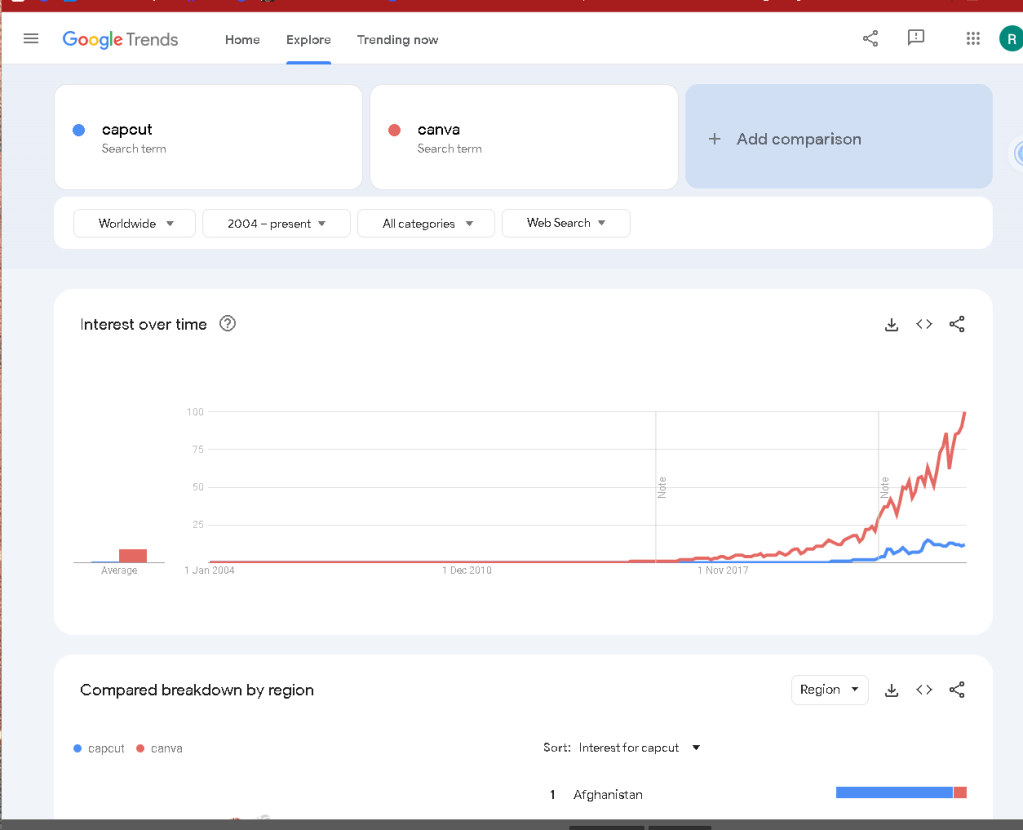Click the header share icon
Screen dimensions: 1023x830
(x=870, y=38)
